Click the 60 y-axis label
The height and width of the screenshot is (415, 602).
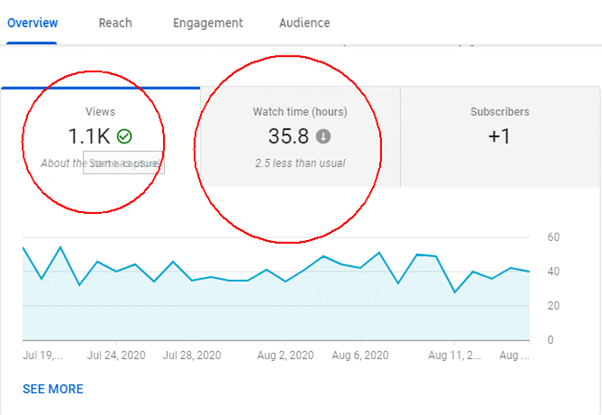coord(553,237)
